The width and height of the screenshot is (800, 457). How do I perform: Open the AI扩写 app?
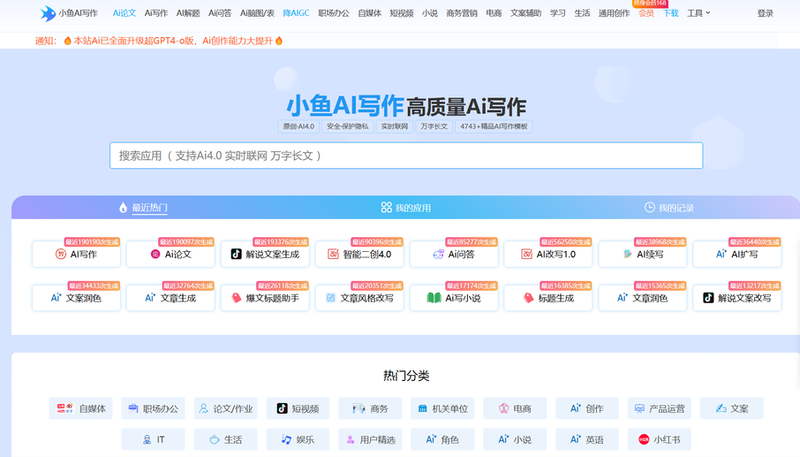tap(737, 254)
